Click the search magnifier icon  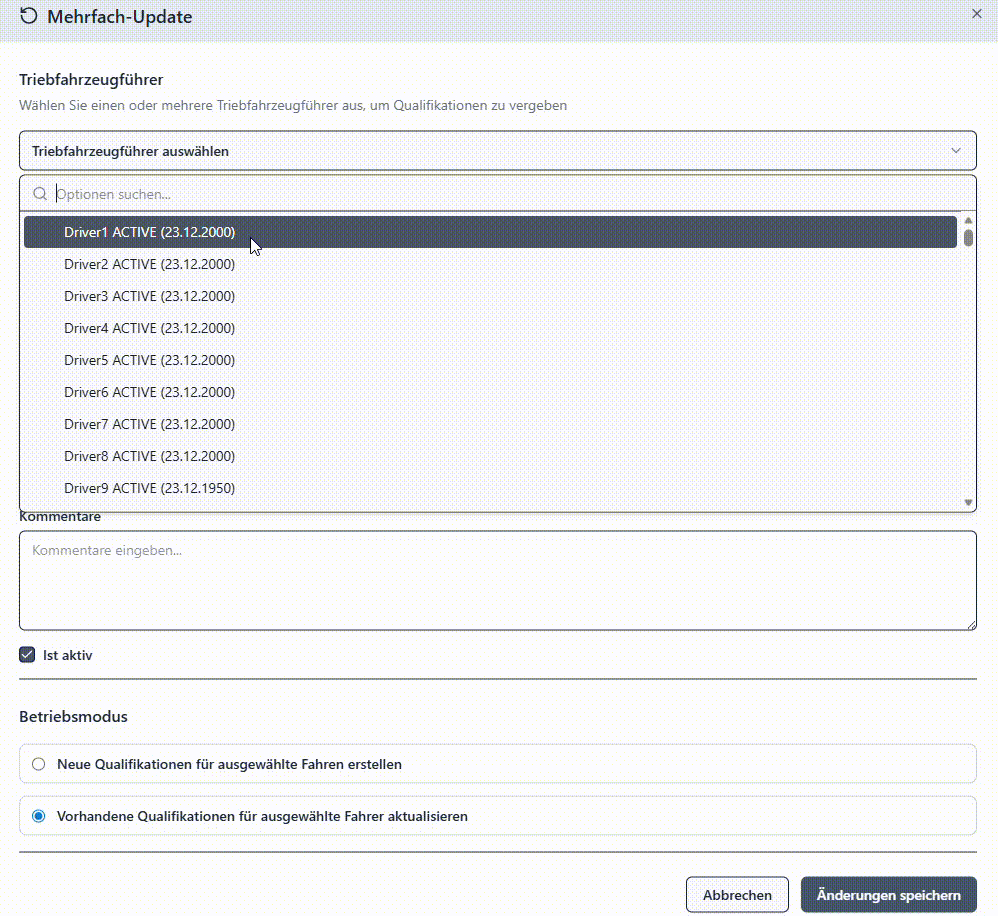point(39,194)
